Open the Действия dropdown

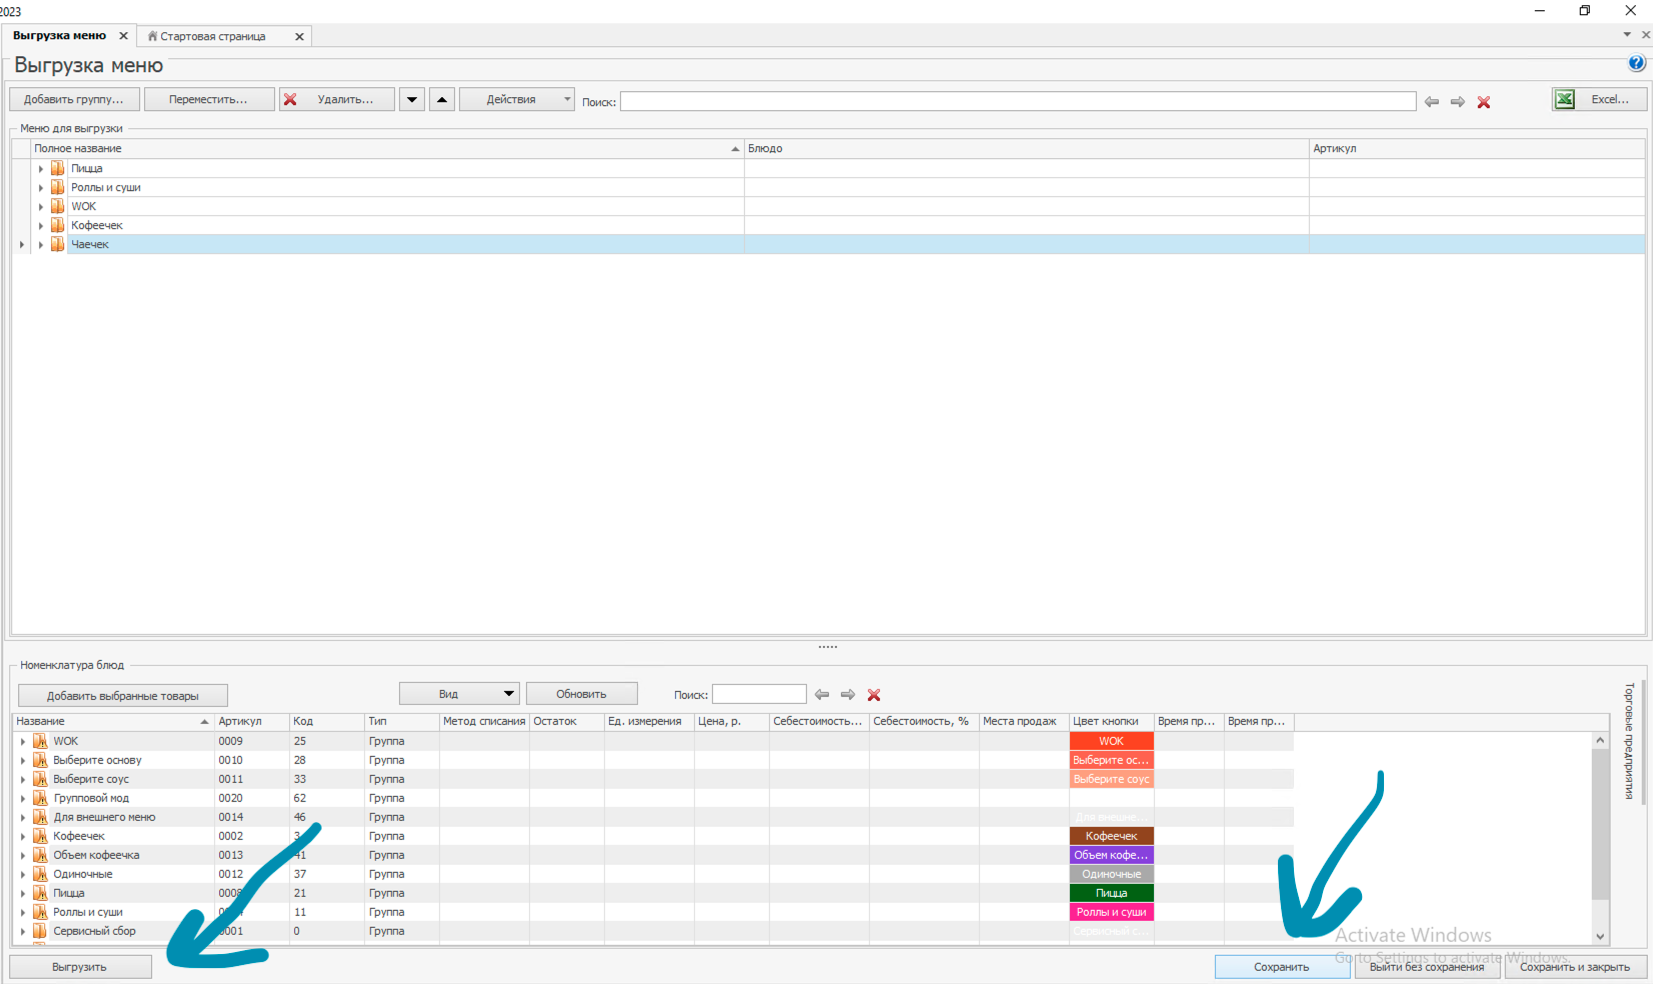(x=516, y=99)
